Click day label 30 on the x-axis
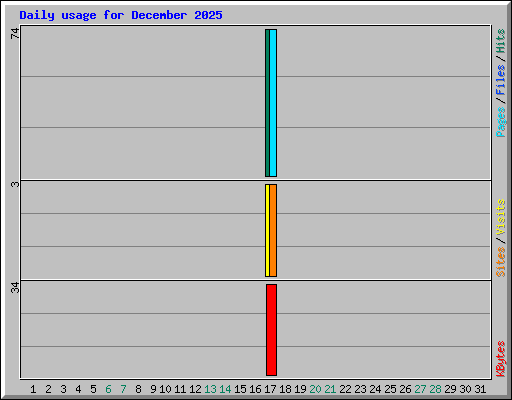Screen dimensions: 512x400 [465, 389]
